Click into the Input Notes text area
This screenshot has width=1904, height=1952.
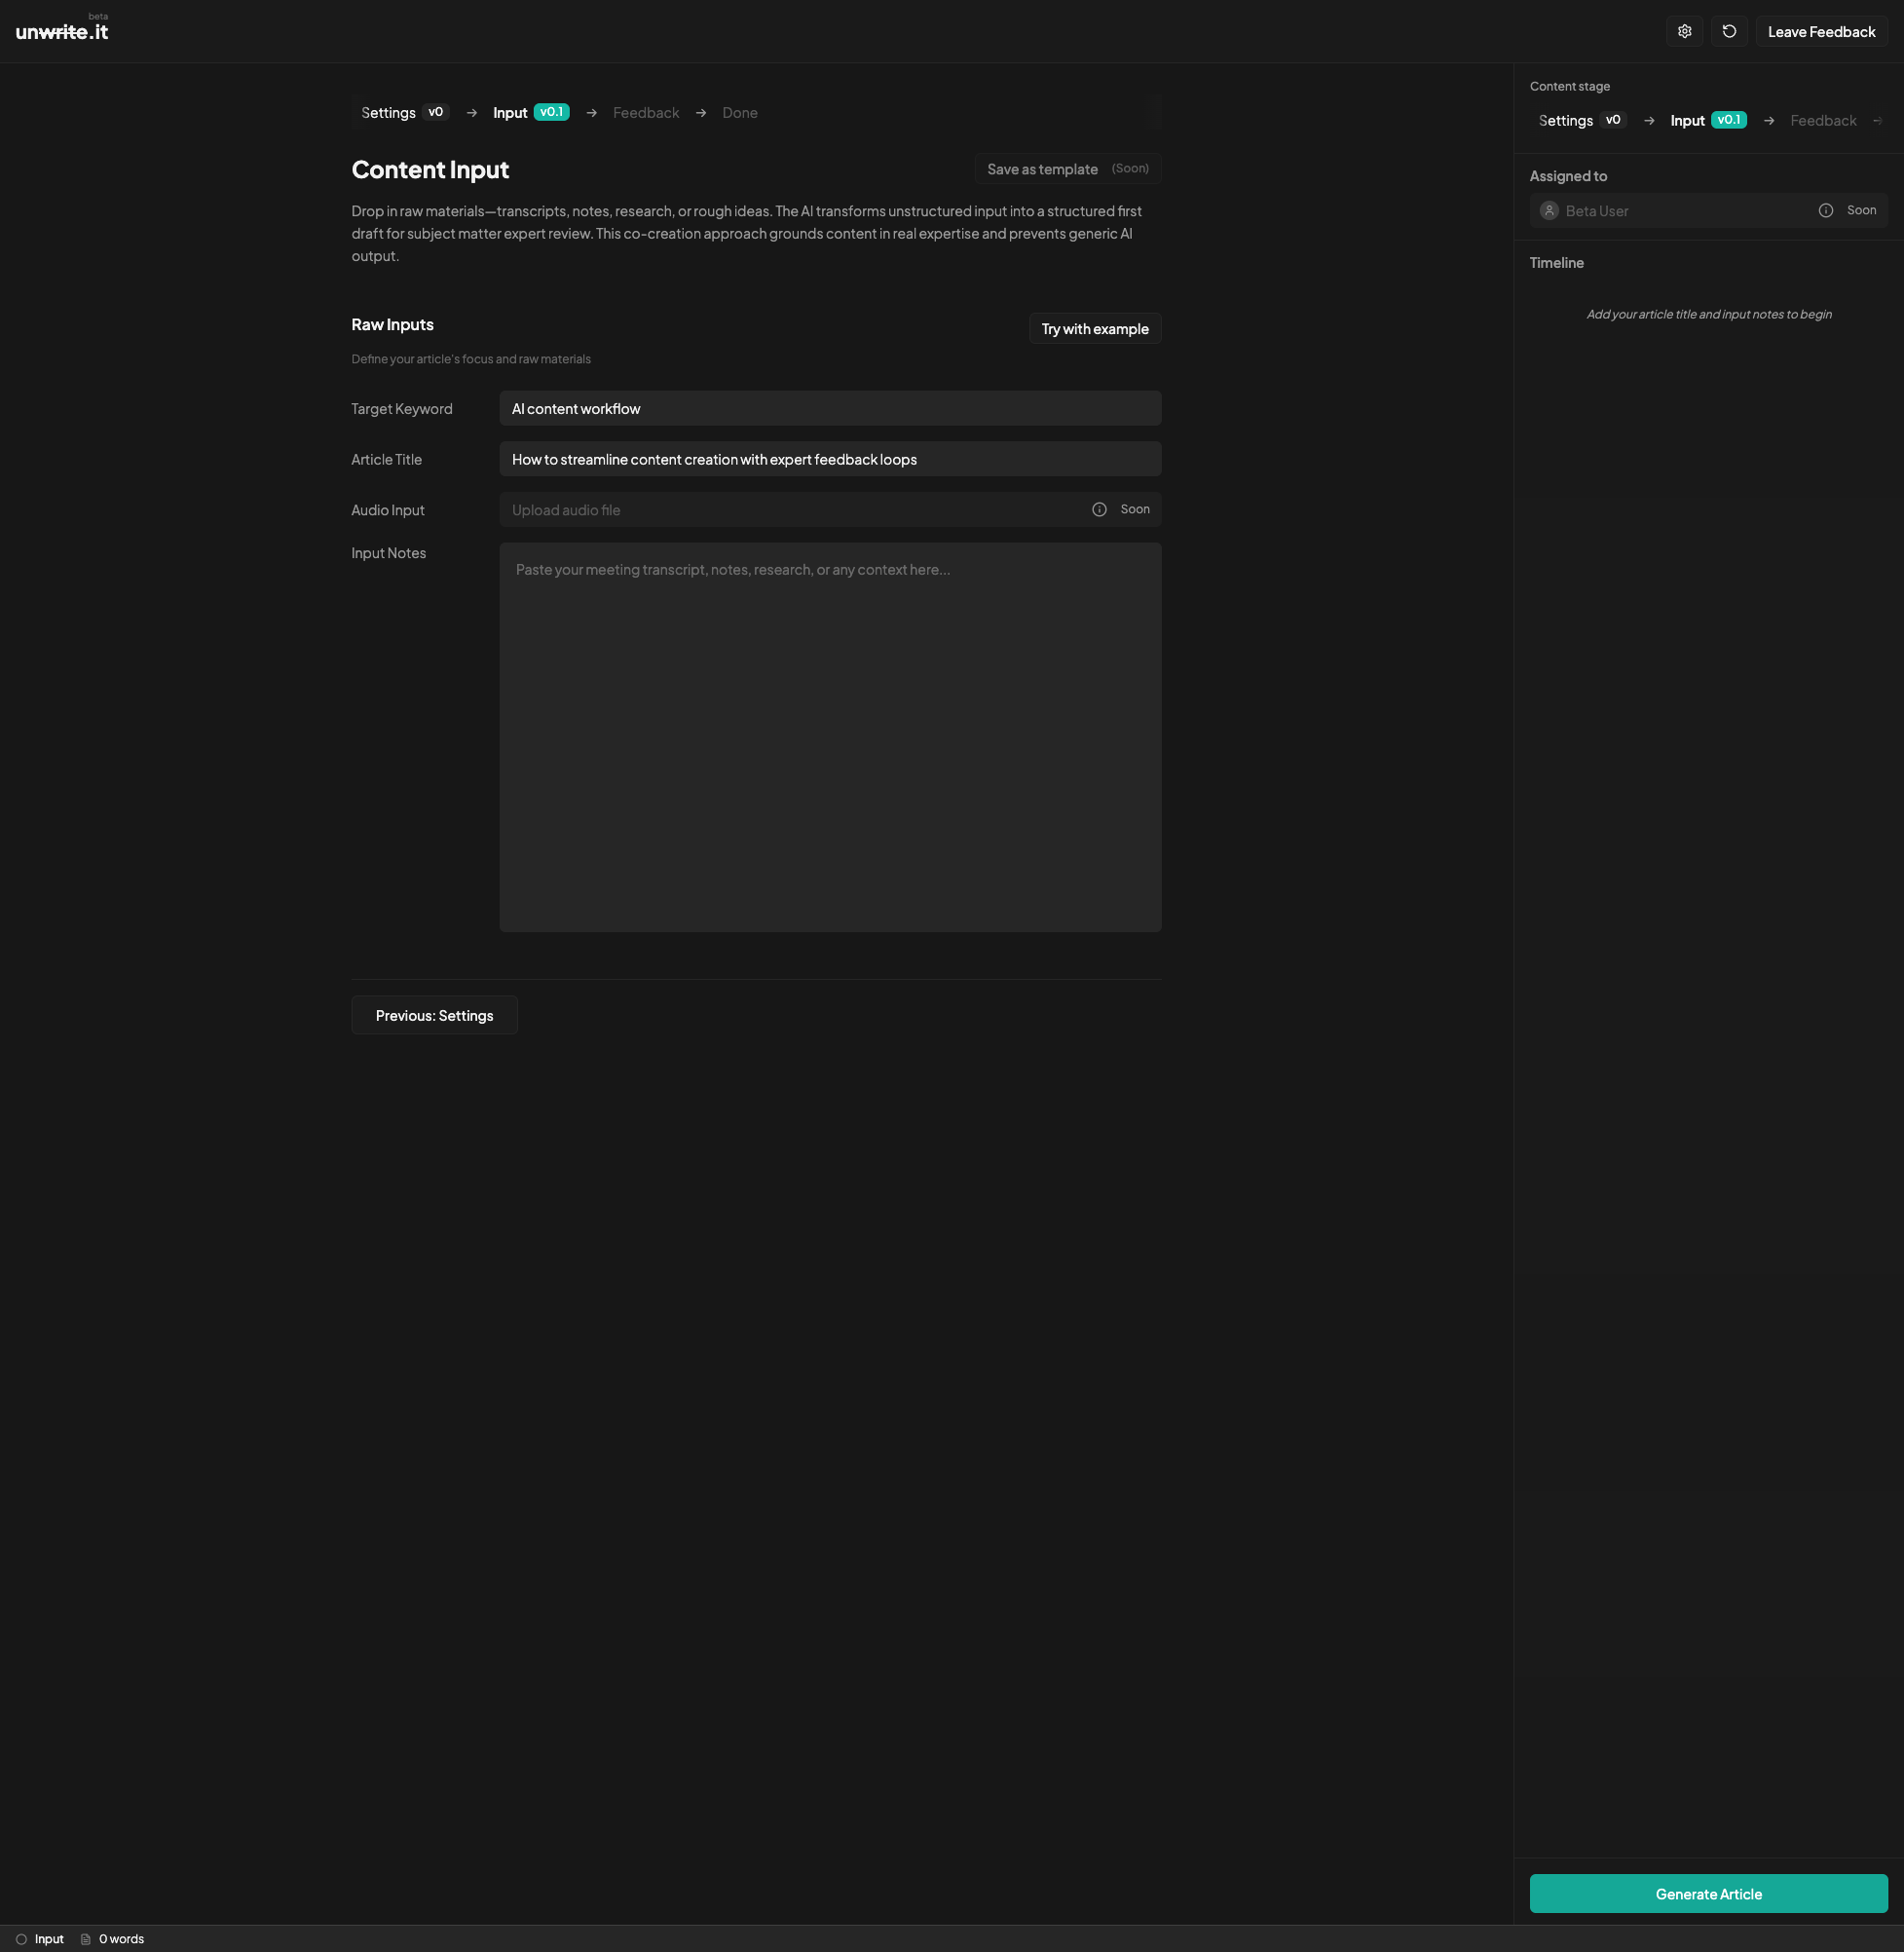[x=829, y=737]
